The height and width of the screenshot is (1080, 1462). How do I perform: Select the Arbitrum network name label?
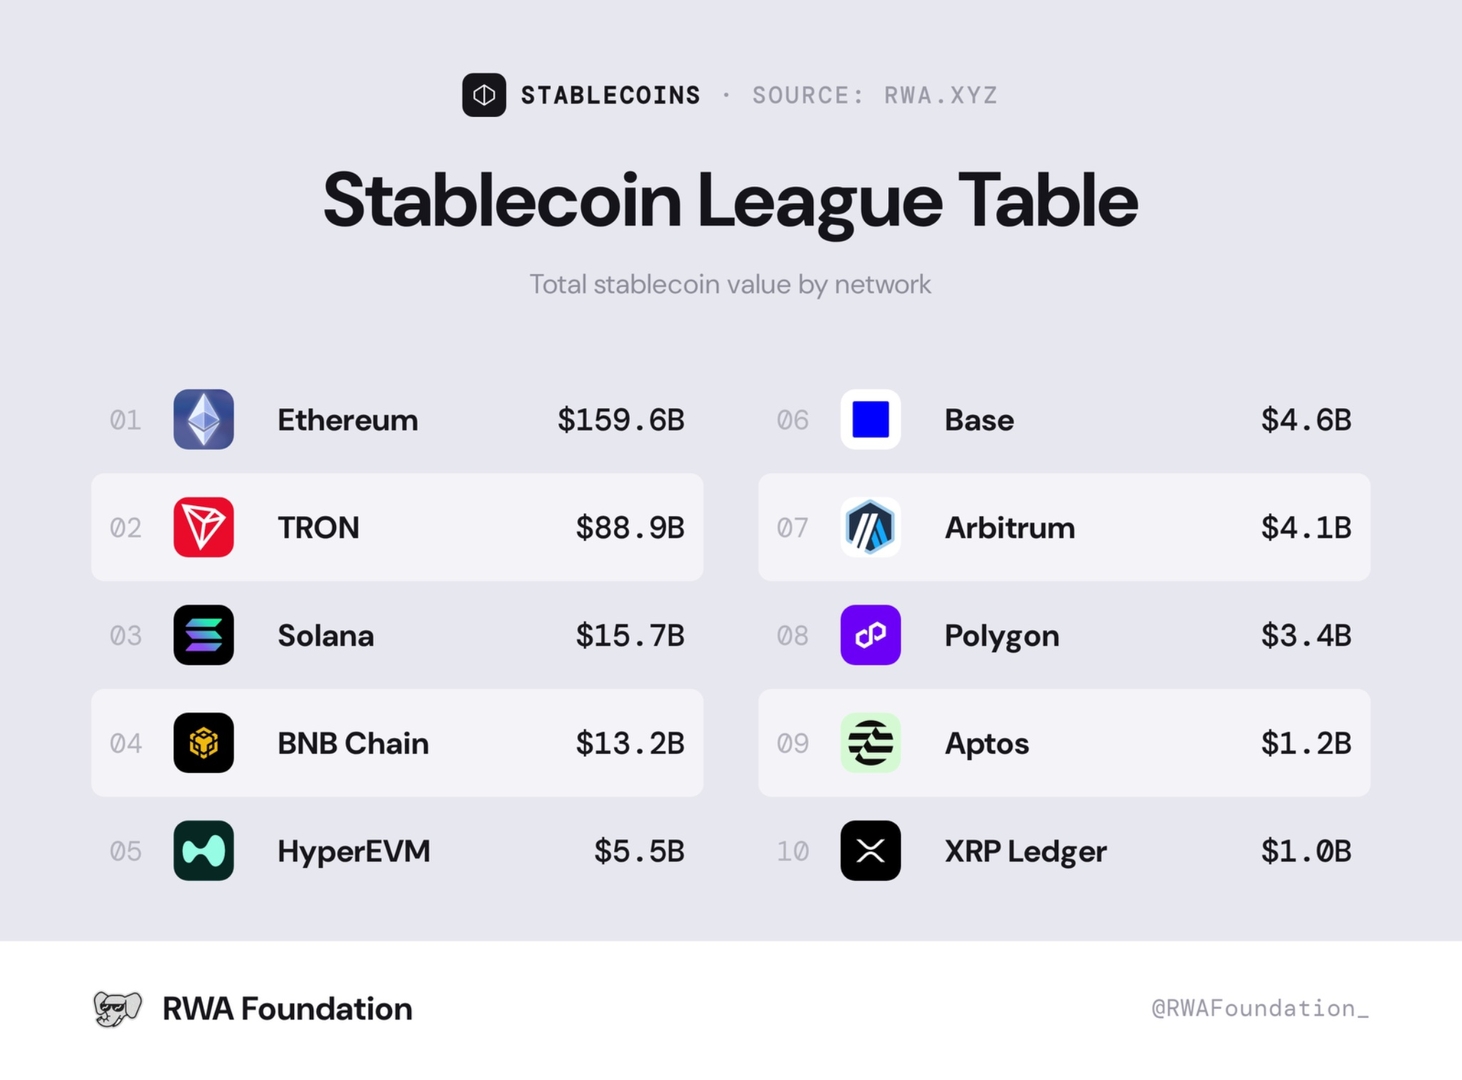tap(1010, 527)
